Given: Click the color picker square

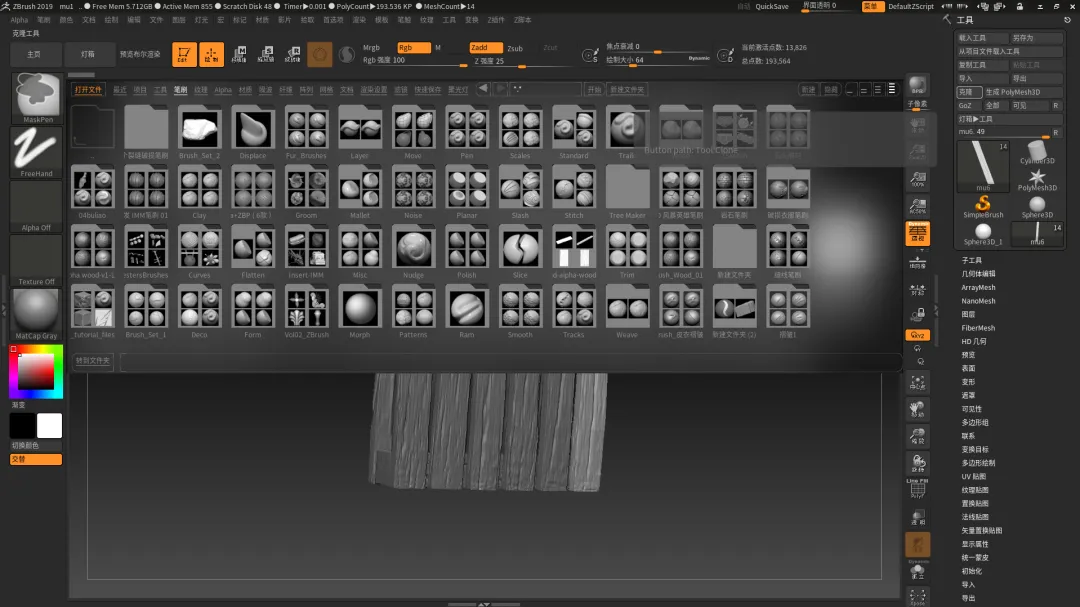Looking at the screenshot, I should (37, 372).
